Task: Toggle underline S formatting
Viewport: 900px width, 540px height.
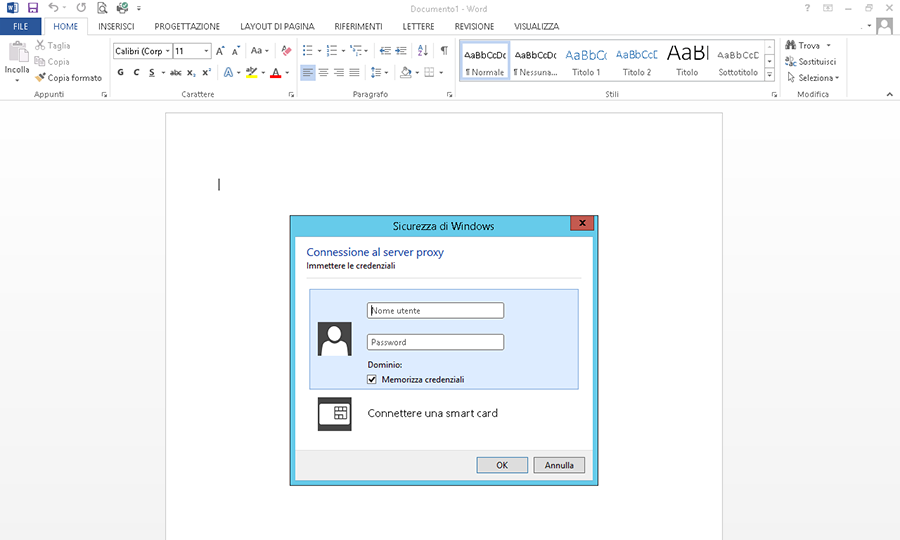Action: [152, 72]
